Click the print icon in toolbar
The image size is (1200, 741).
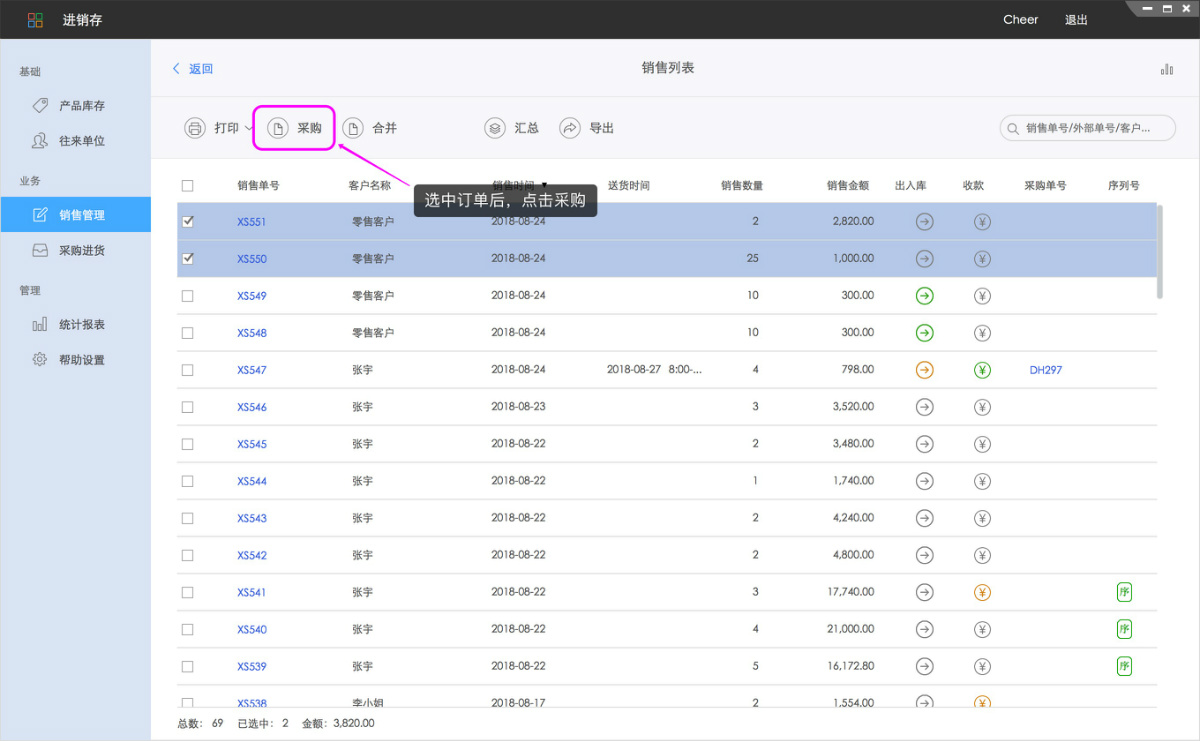click(195, 128)
